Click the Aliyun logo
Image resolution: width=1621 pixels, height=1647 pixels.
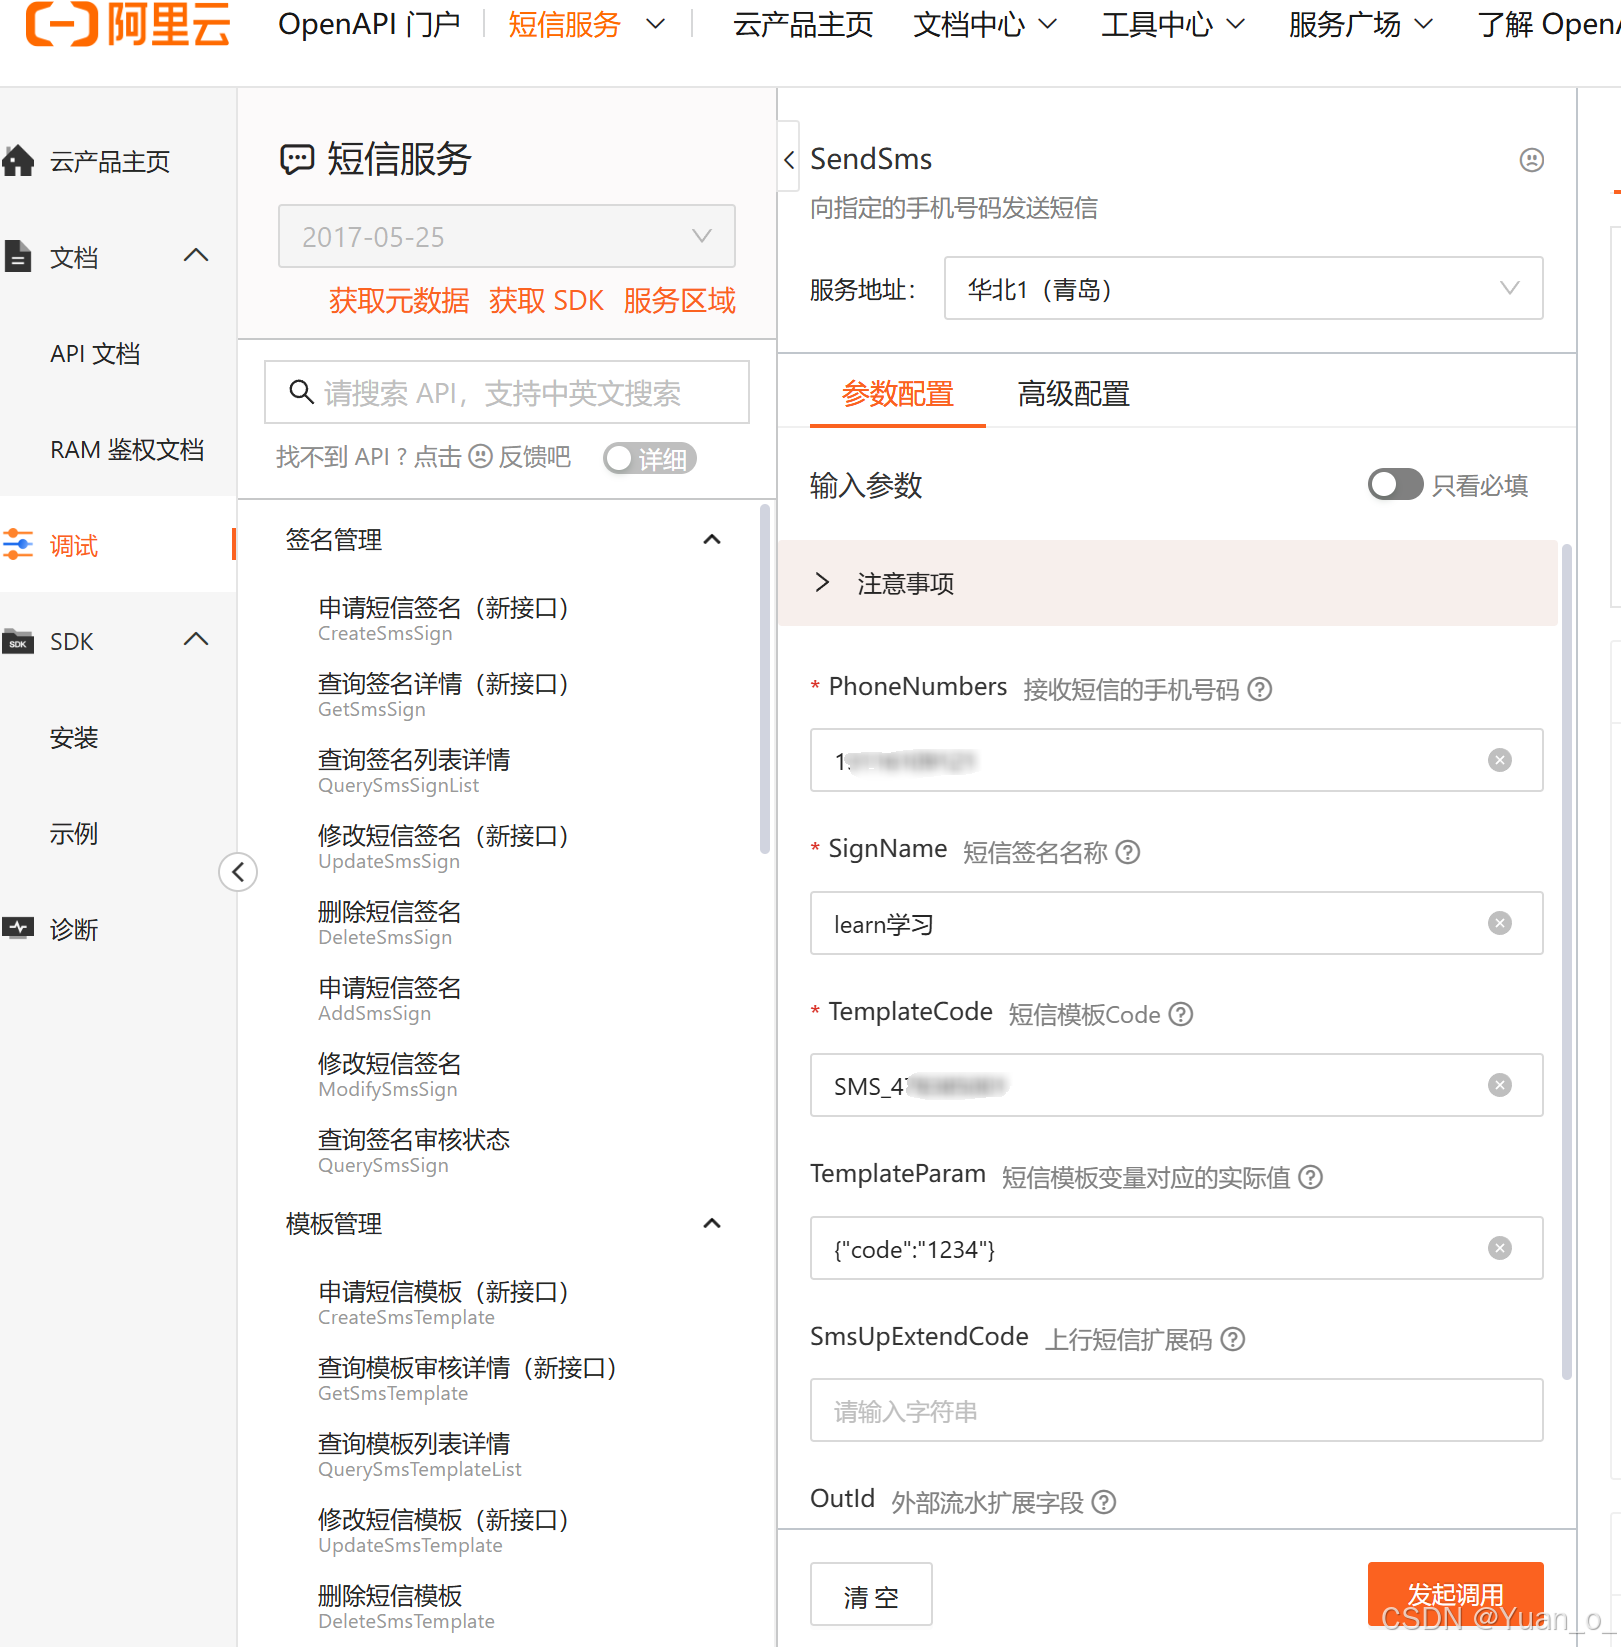coord(128,24)
